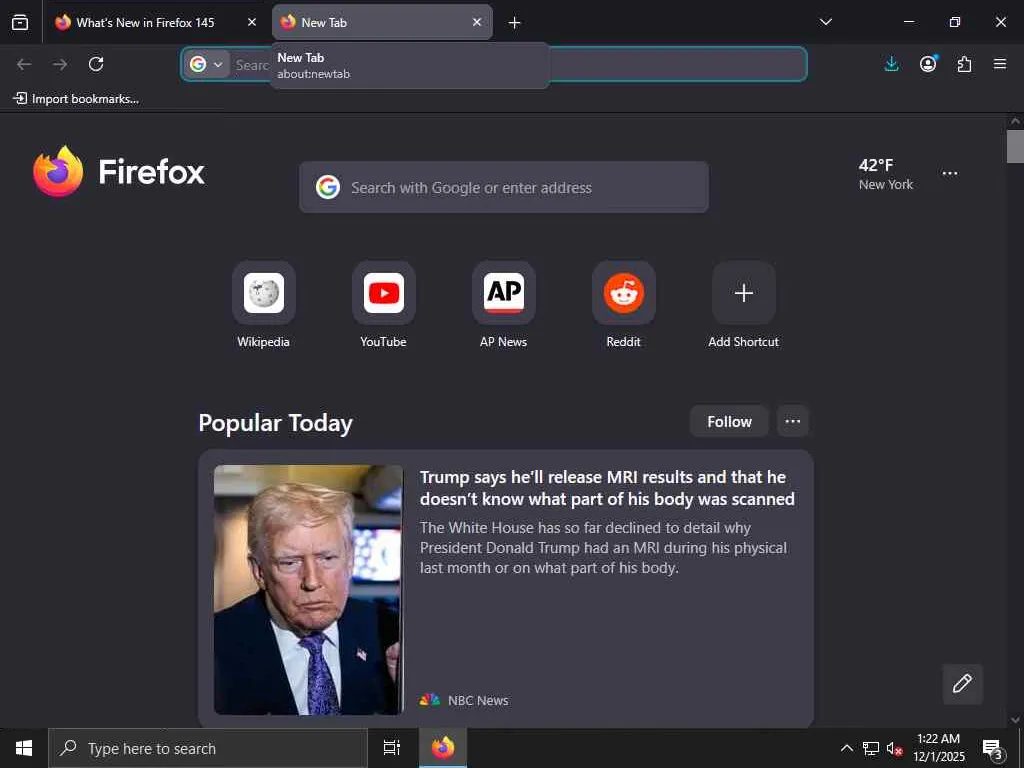Click the address bar field

point(494,64)
